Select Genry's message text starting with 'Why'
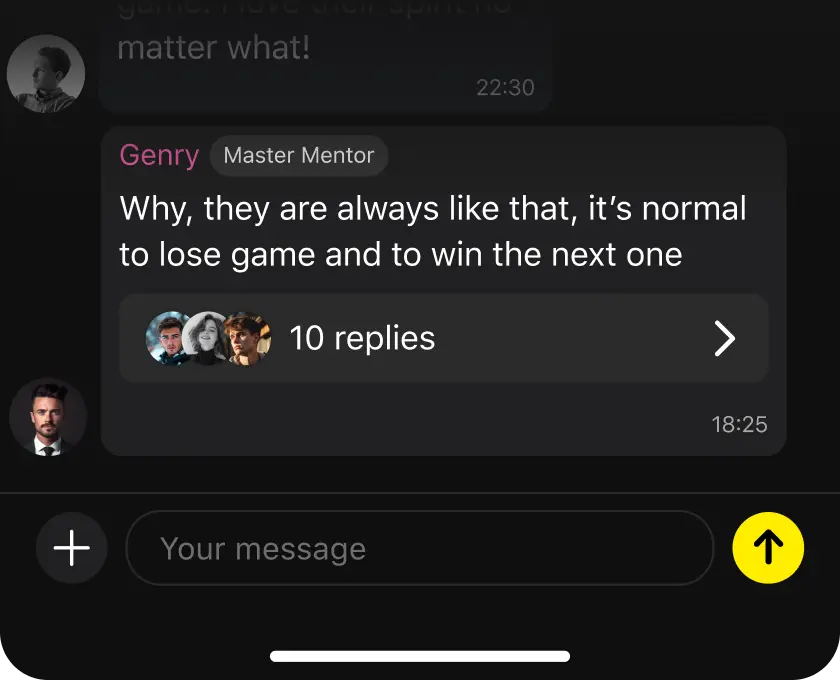 [432, 210]
